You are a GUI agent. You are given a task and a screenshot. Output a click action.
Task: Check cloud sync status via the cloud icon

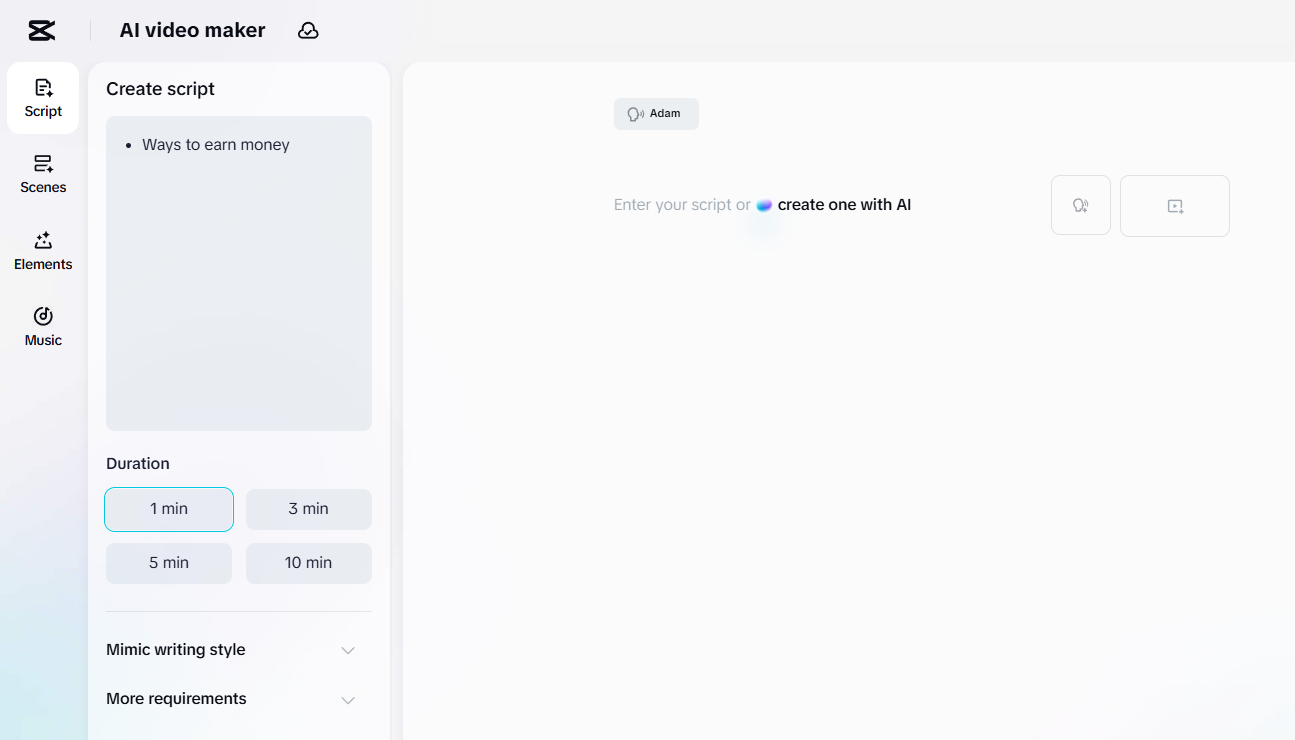[308, 30]
